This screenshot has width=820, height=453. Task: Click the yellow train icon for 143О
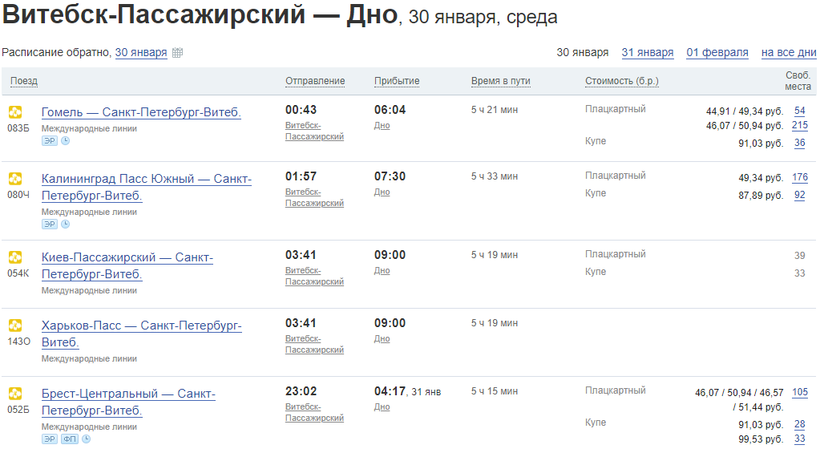pyautogui.click(x=15, y=325)
